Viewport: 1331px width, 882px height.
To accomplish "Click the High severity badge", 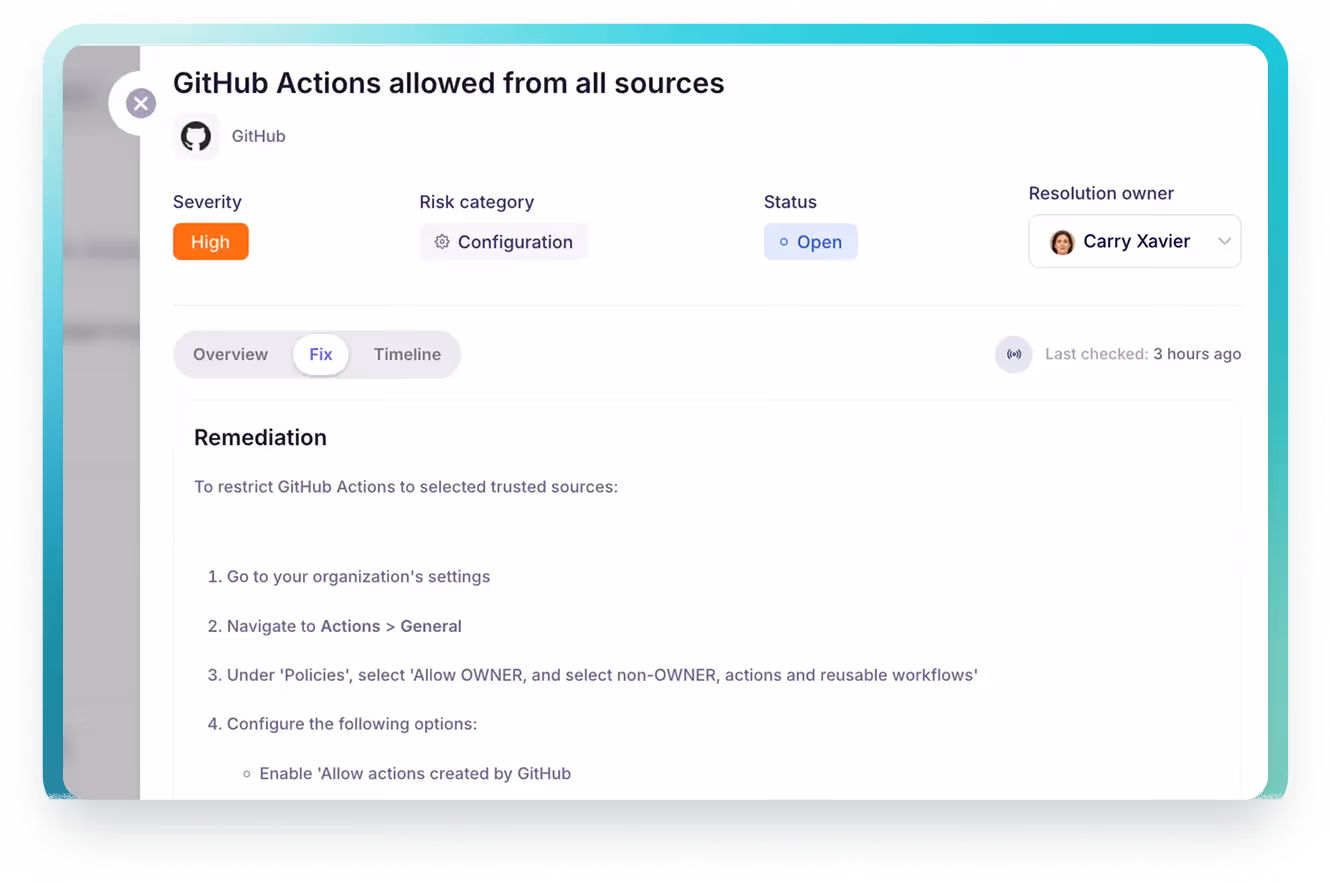I will (x=211, y=242).
